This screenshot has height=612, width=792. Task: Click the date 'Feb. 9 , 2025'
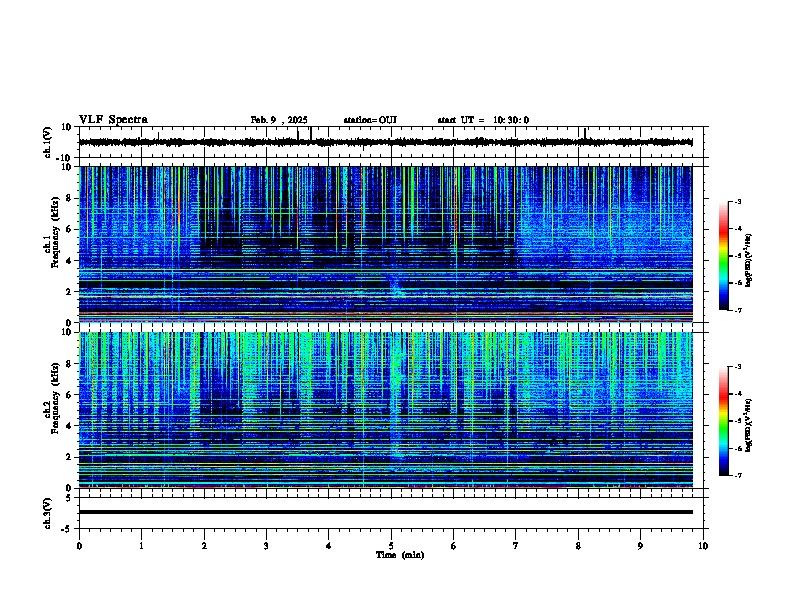[x=279, y=120]
